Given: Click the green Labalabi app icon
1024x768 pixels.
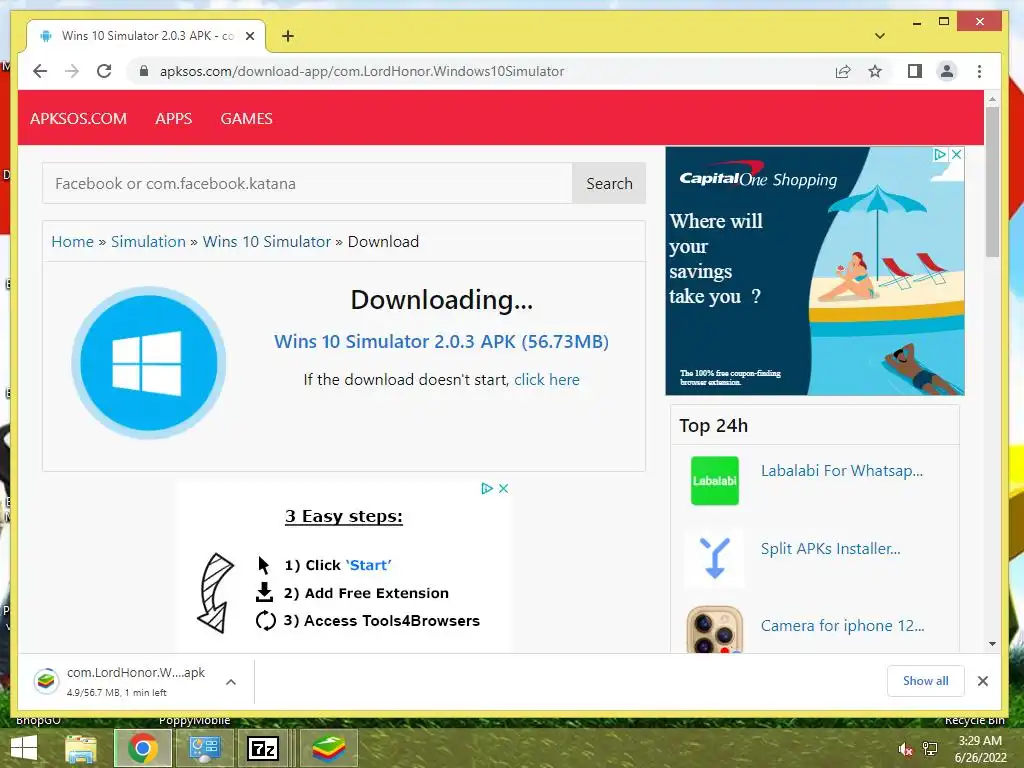Looking at the screenshot, I should (714, 481).
